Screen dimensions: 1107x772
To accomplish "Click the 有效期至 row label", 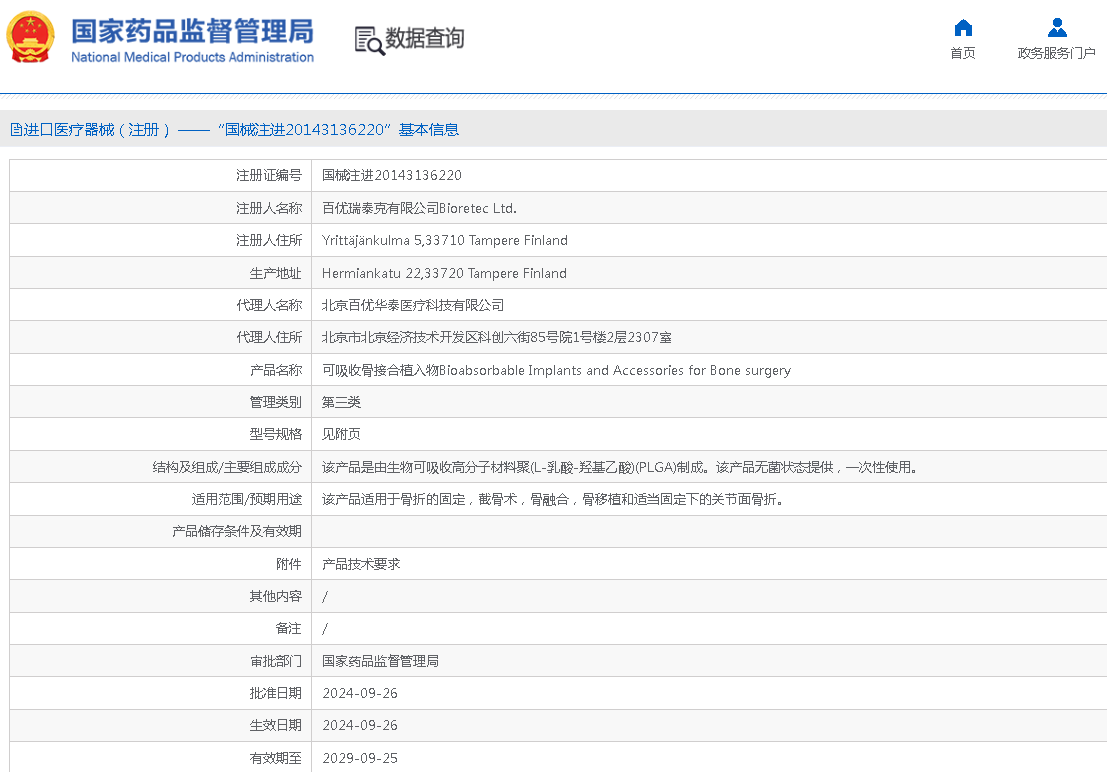I will coord(275,758).
